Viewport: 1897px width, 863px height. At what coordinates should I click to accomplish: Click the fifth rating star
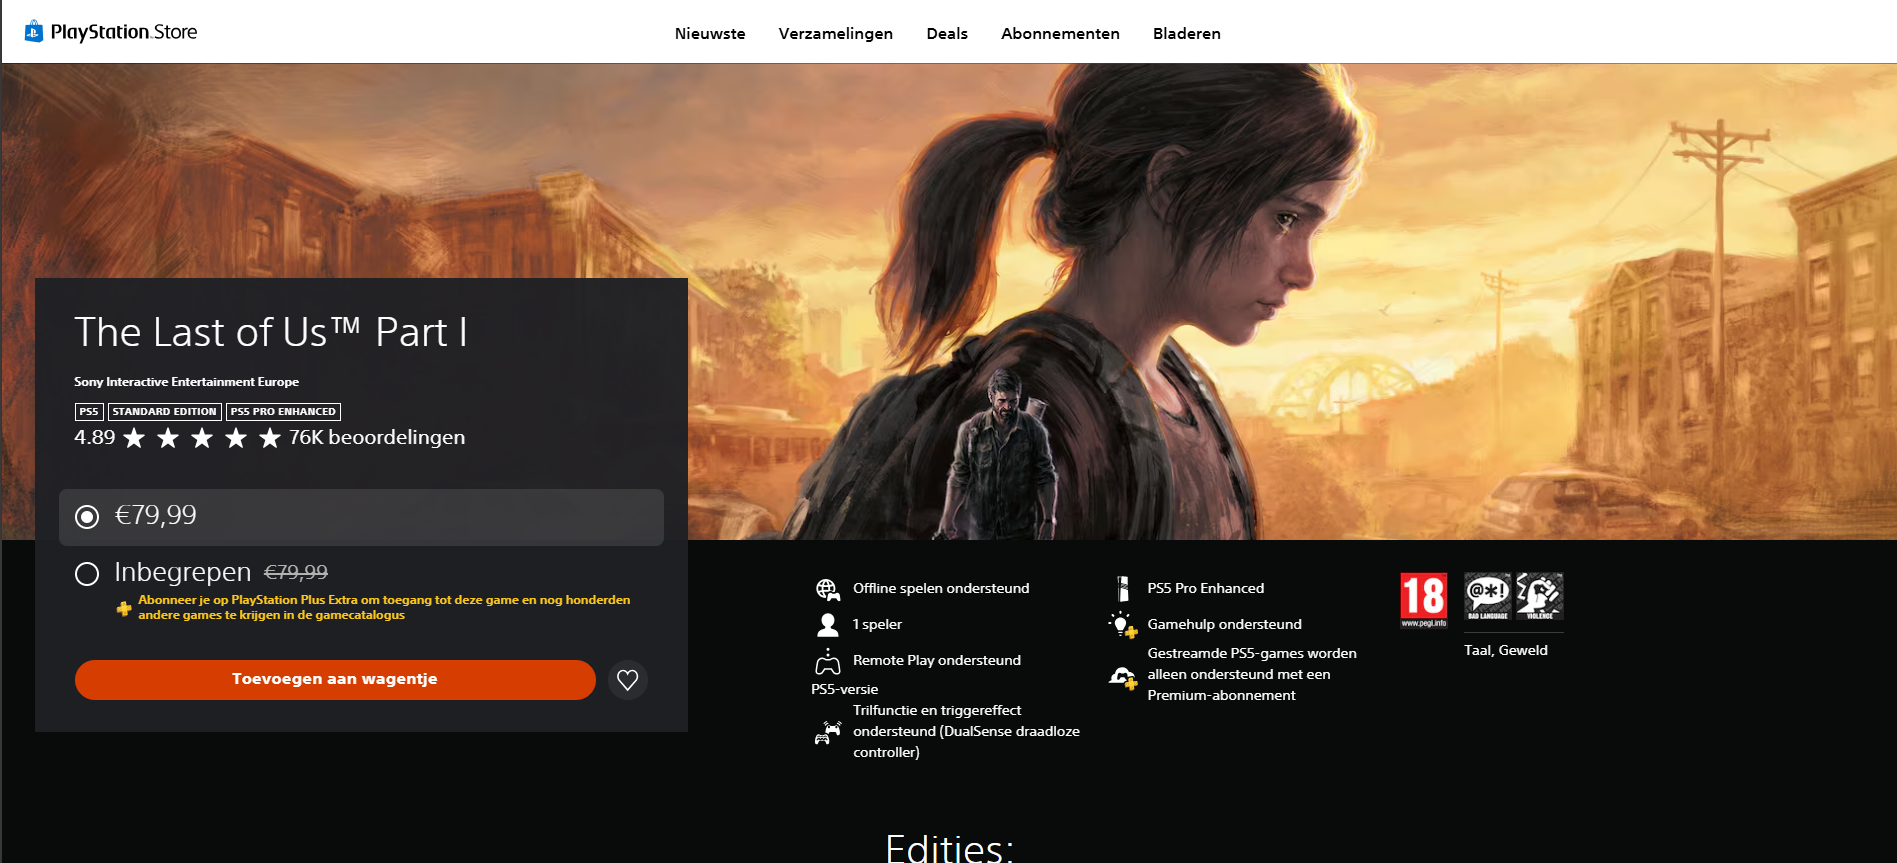(270, 438)
